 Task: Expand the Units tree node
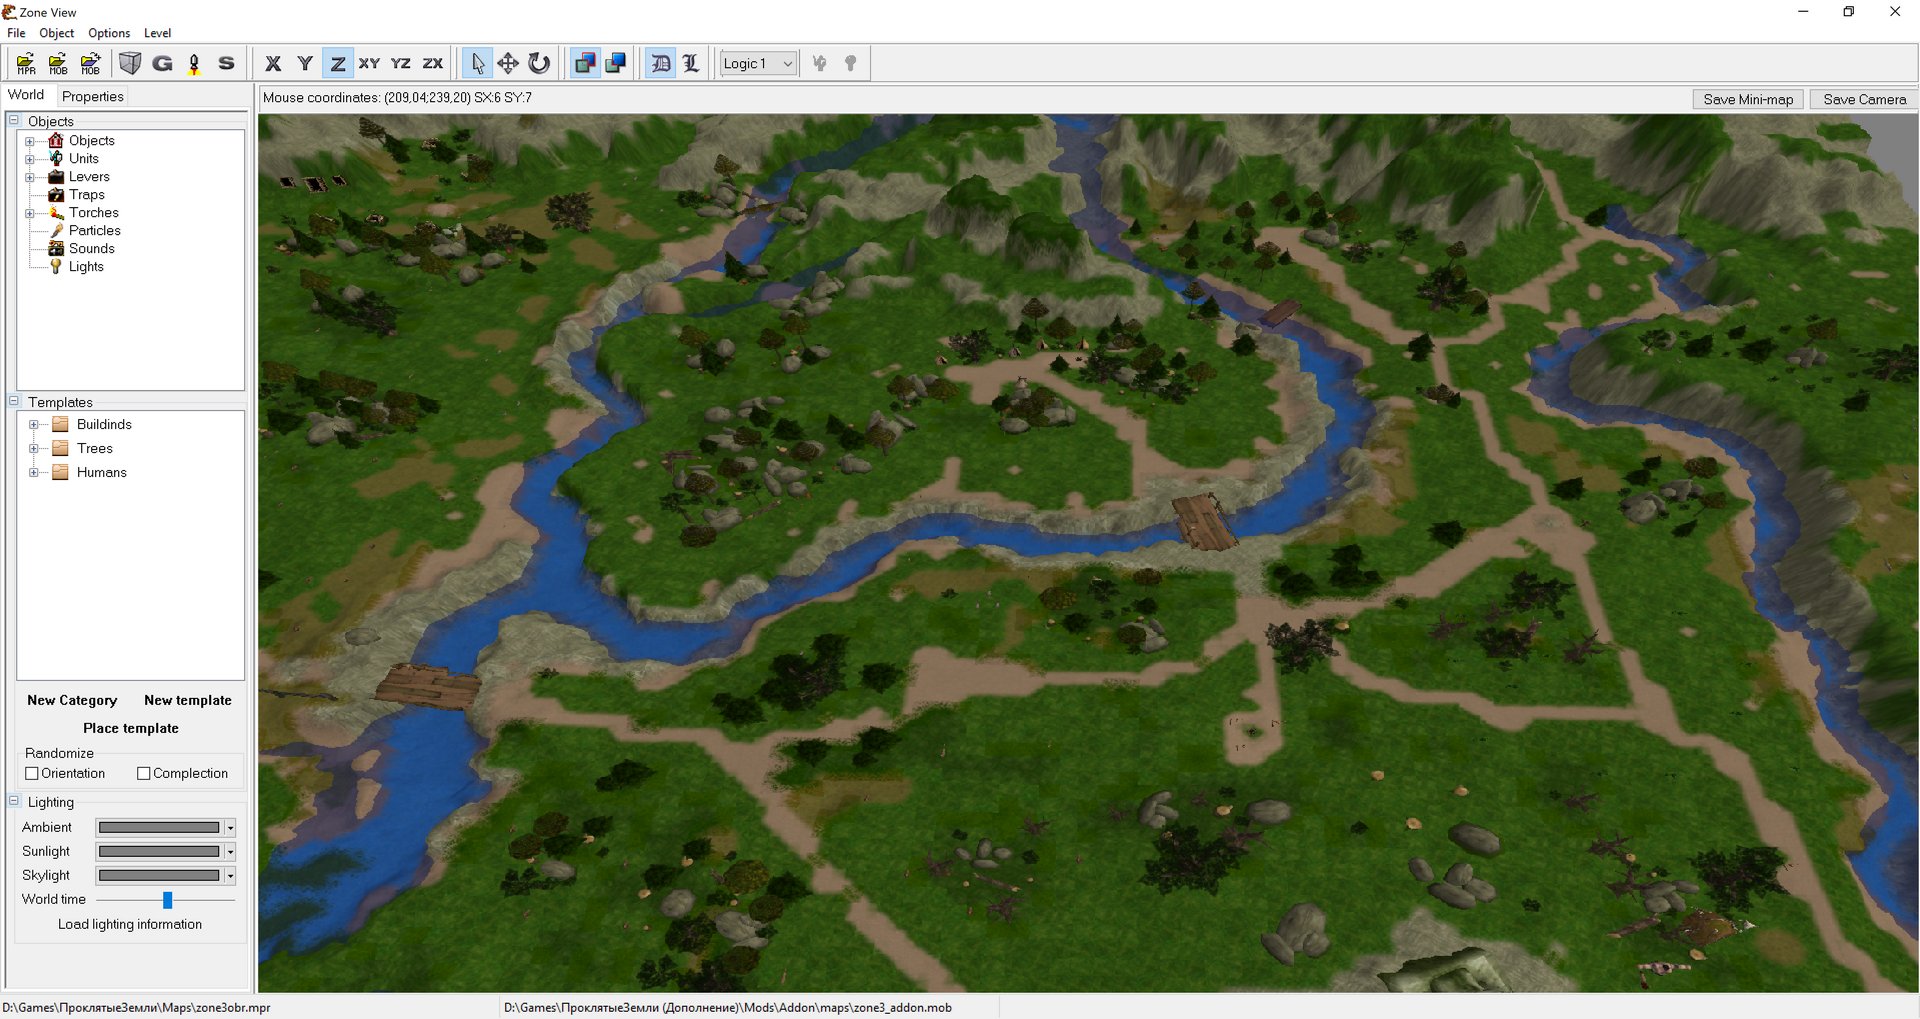(30, 159)
